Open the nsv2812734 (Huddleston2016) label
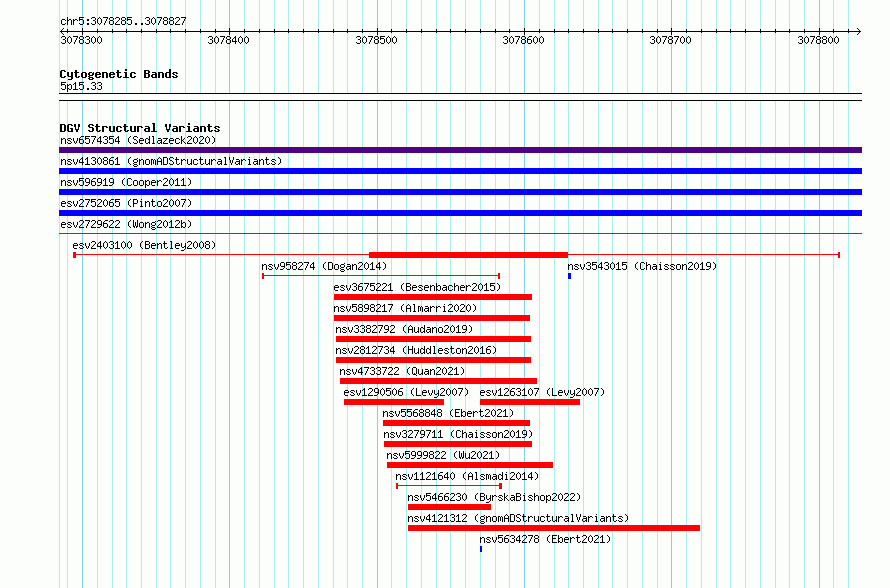Screen dimensions: 890x588 tap(416, 350)
